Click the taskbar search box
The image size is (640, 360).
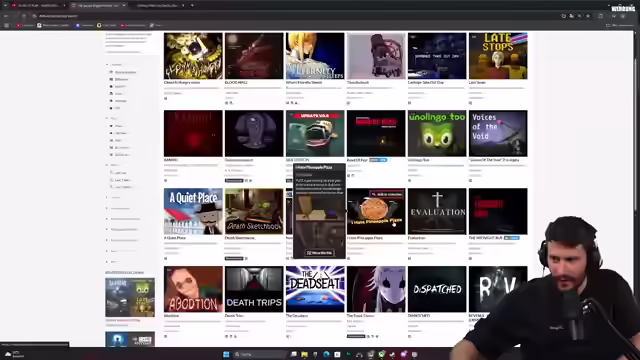260,354
